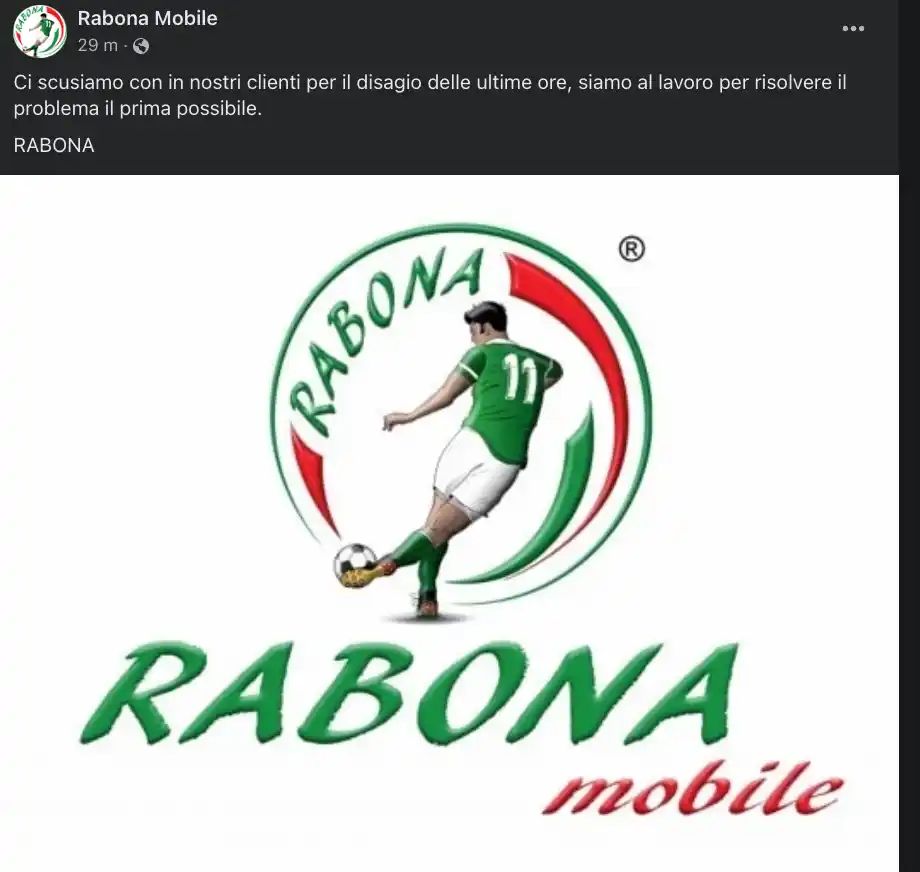920x872 pixels.
Task: Open the Rabona Mobile profile avatar
Action: (x=39, y=31)
